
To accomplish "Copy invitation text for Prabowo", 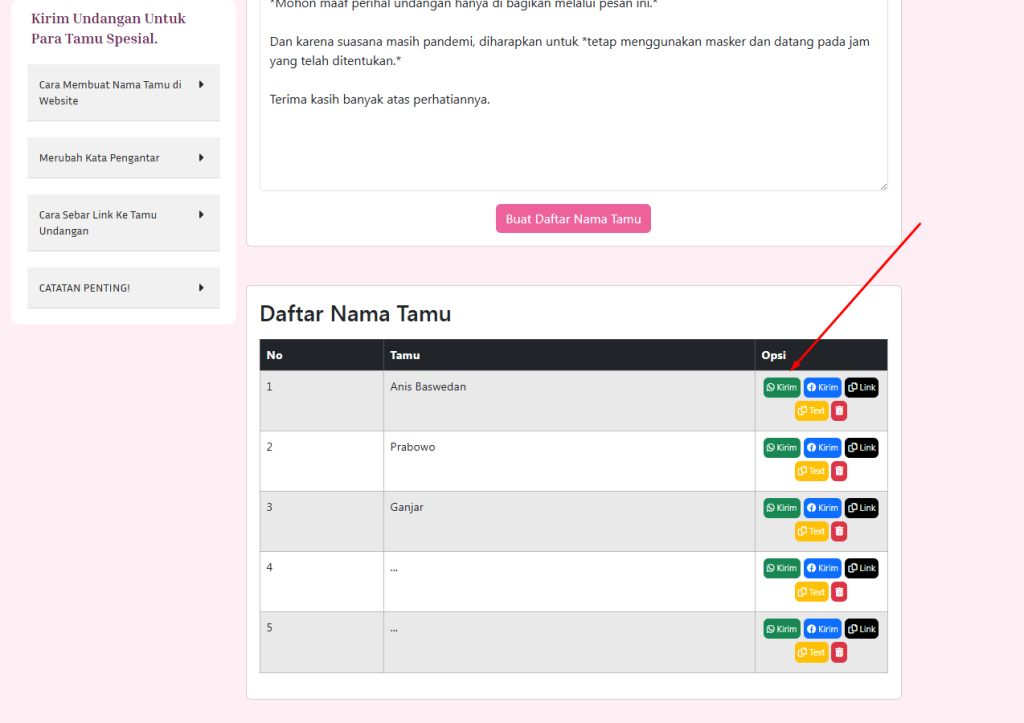I will coord(811,471).
